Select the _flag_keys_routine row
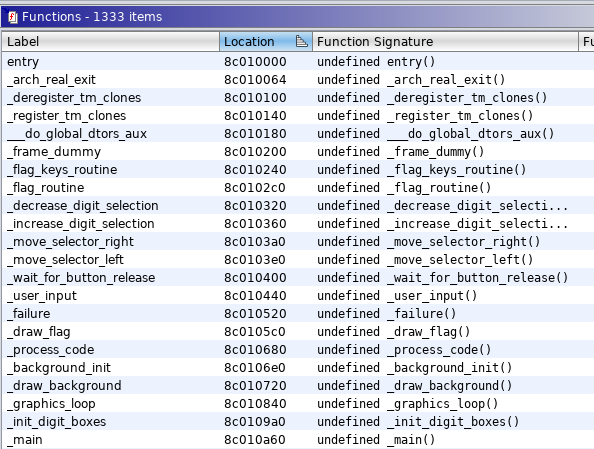This screenshot has height=449, width=594. point(297,169)
